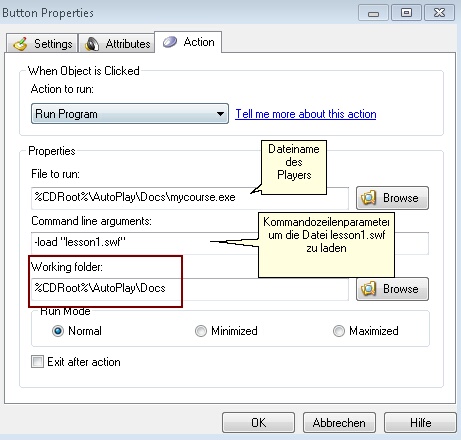Choose Maximized run mode
This screenshot has width=461, height=440.
point(339,331)
